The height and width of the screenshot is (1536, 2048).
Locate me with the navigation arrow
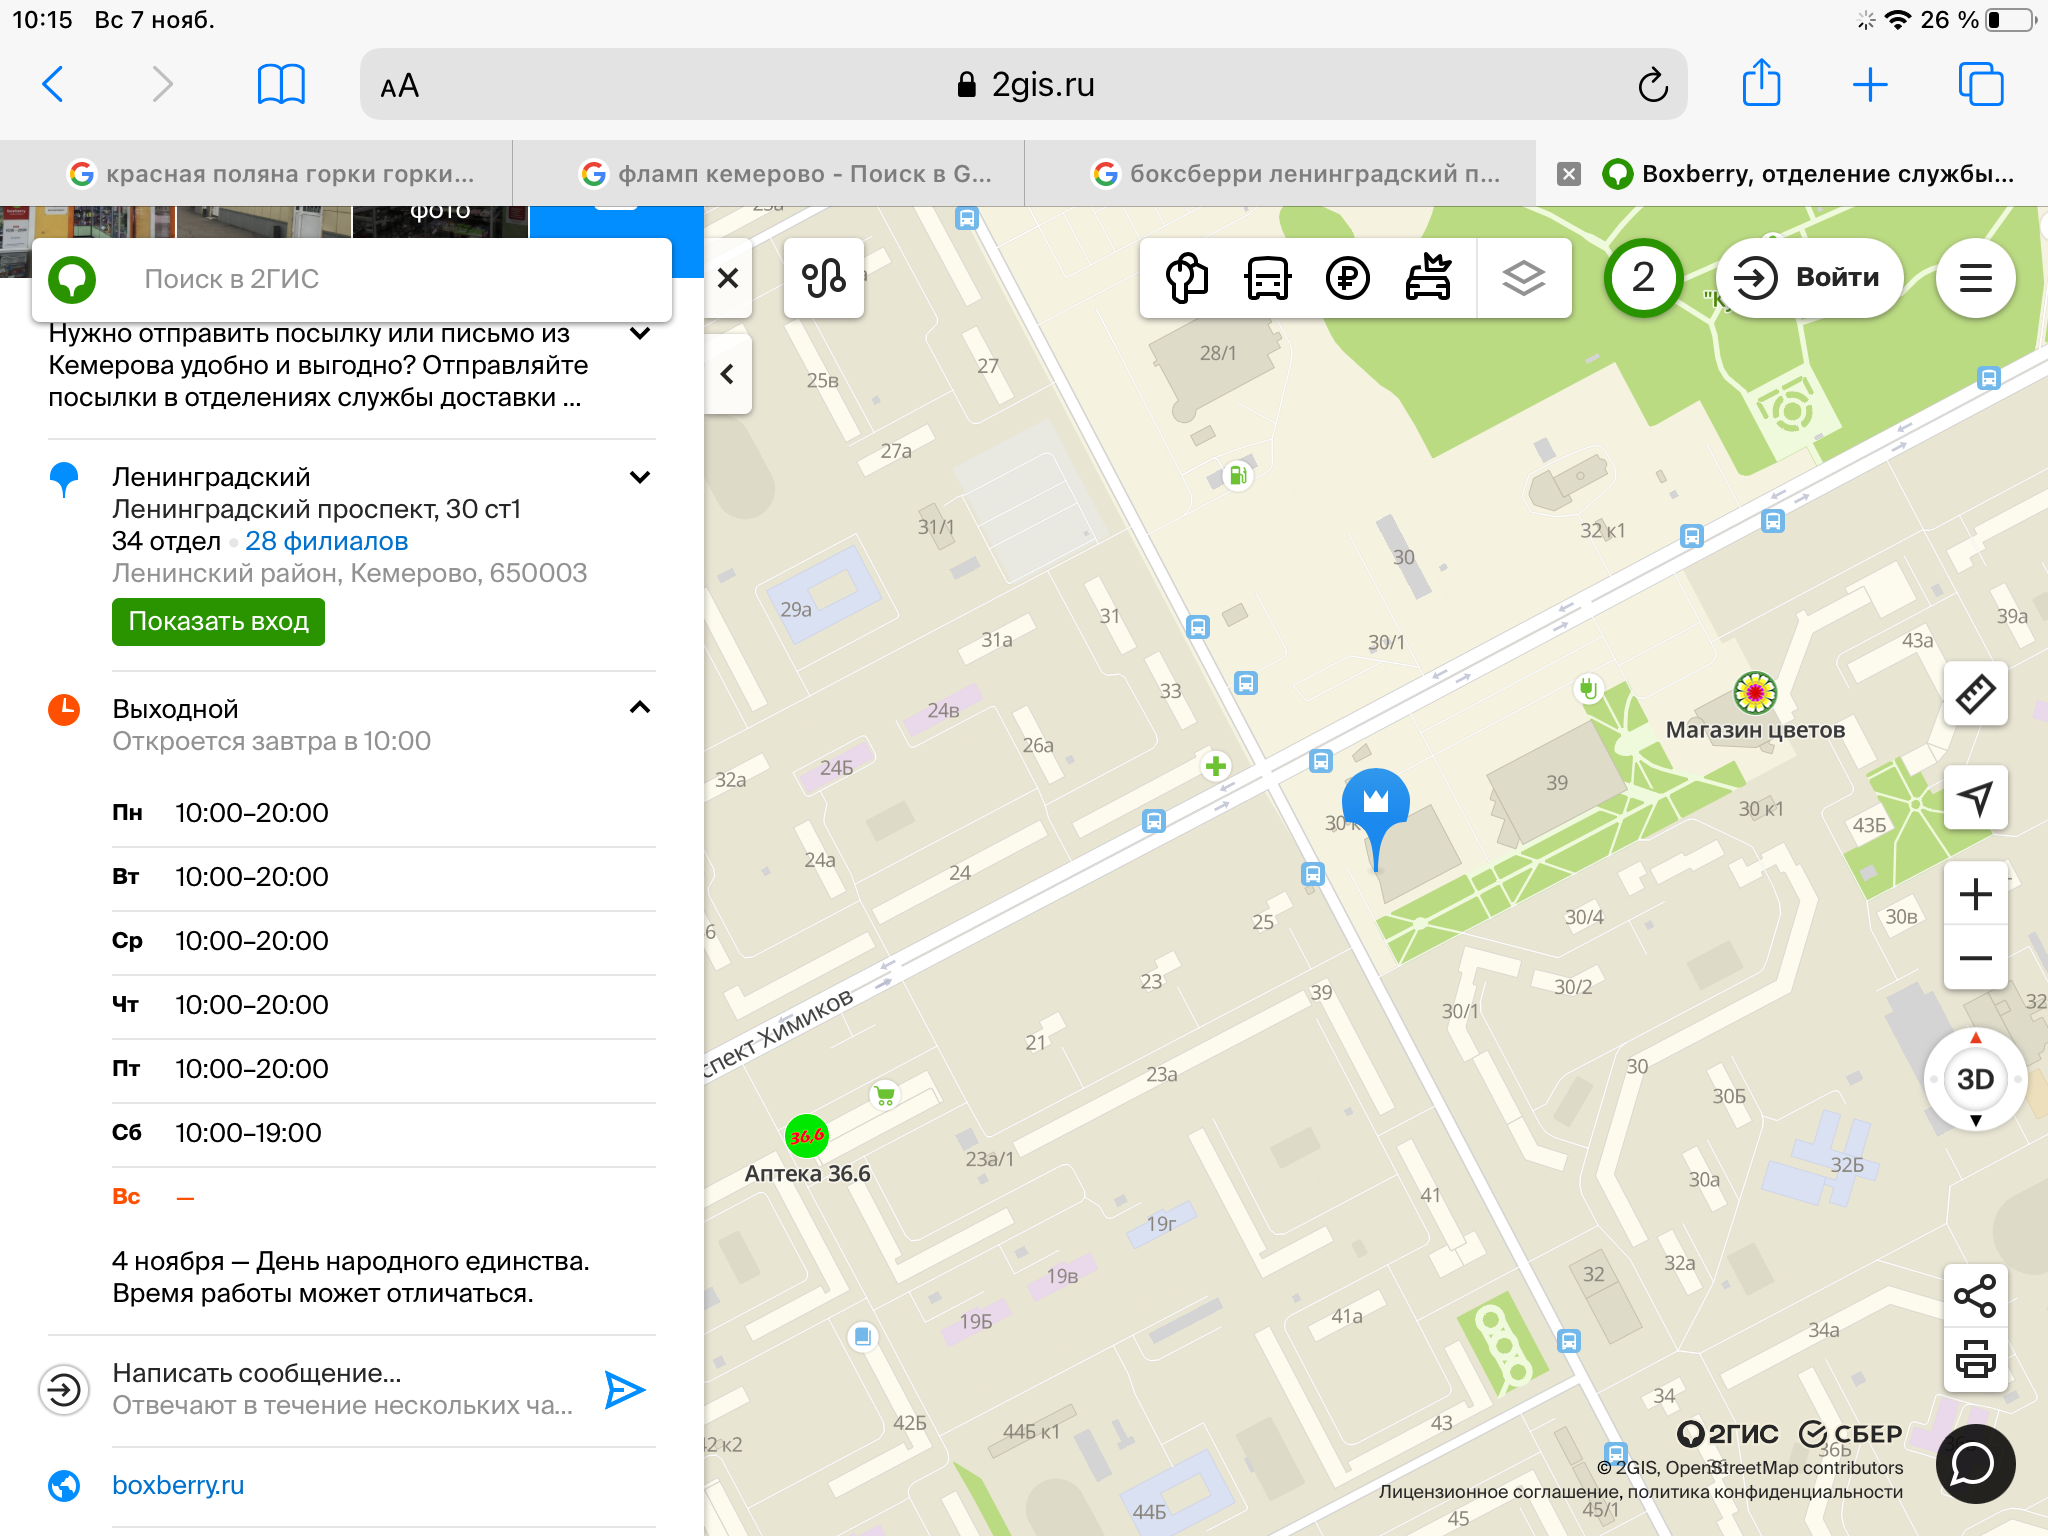(1975, 798)
